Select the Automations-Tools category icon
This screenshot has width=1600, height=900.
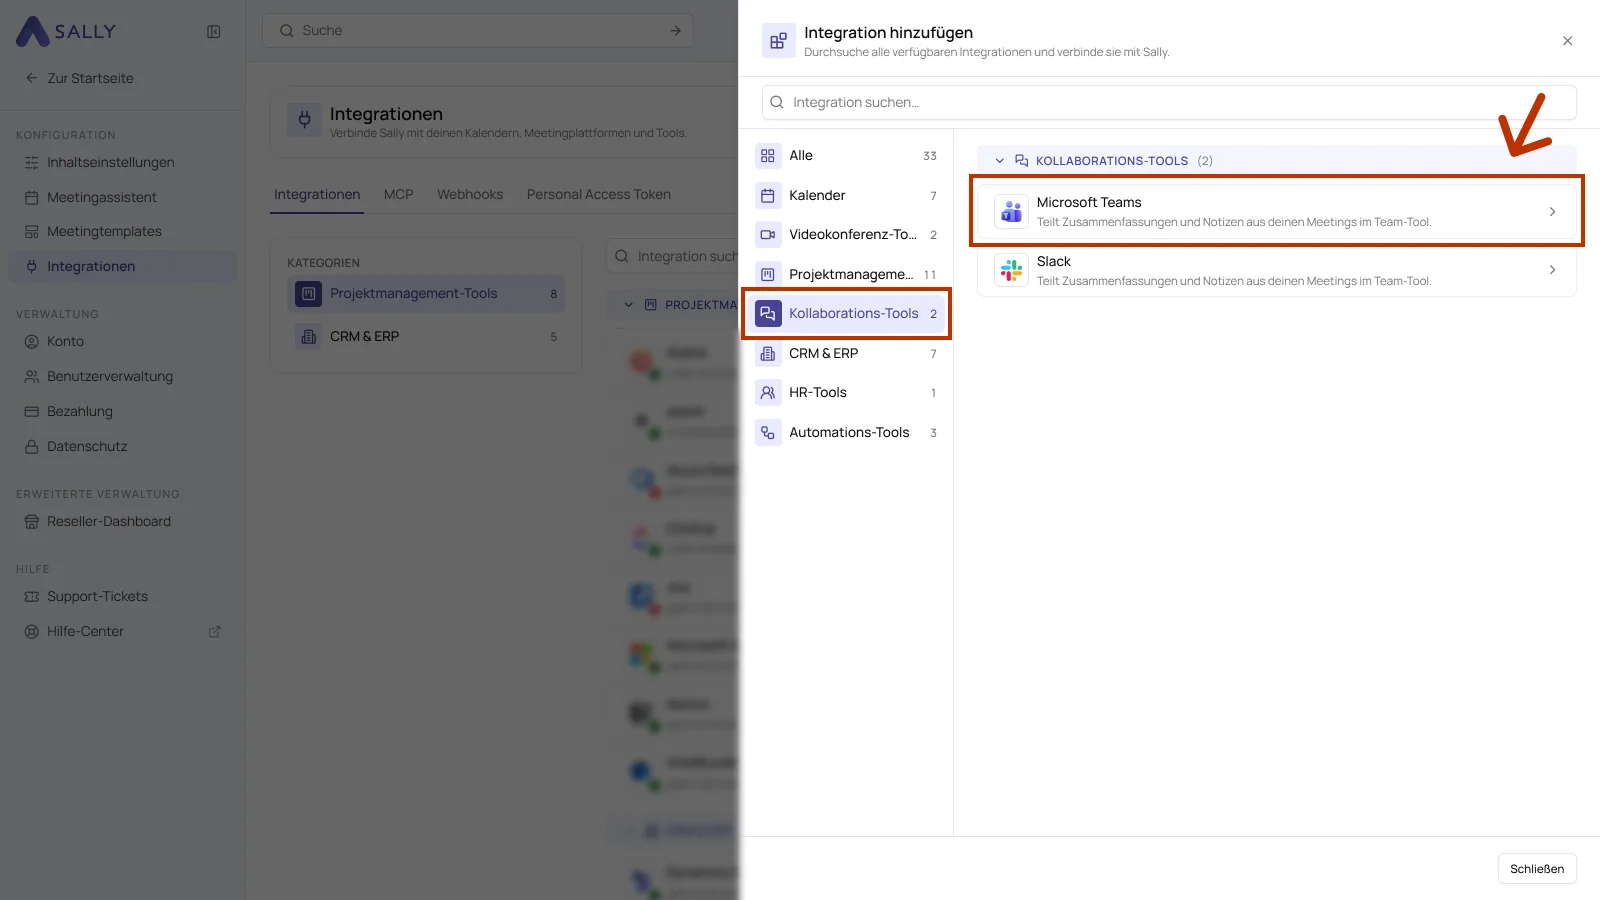coord(768,433)
